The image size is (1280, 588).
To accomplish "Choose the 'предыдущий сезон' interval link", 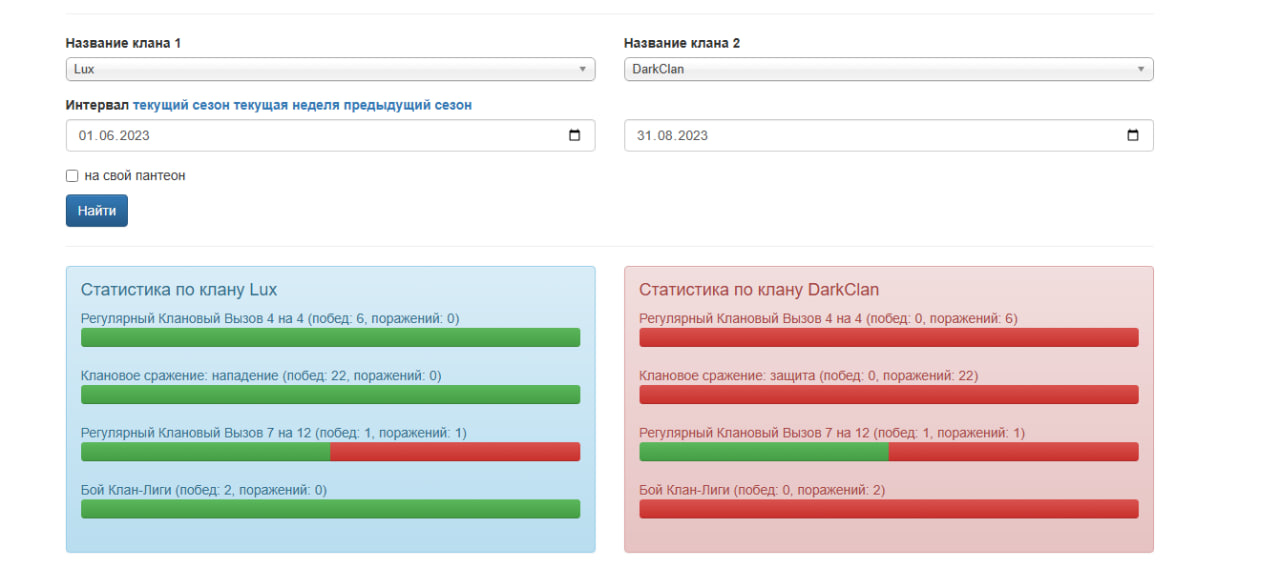I will 408,105.
